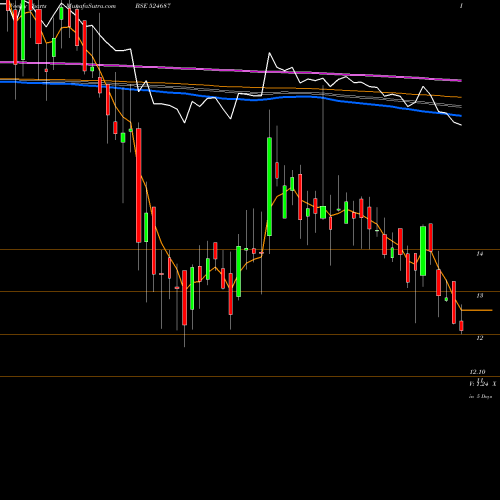Screen dimensions: 500x500
Task: Click the BSE 524687 ticker label
Action: point(153,6)
